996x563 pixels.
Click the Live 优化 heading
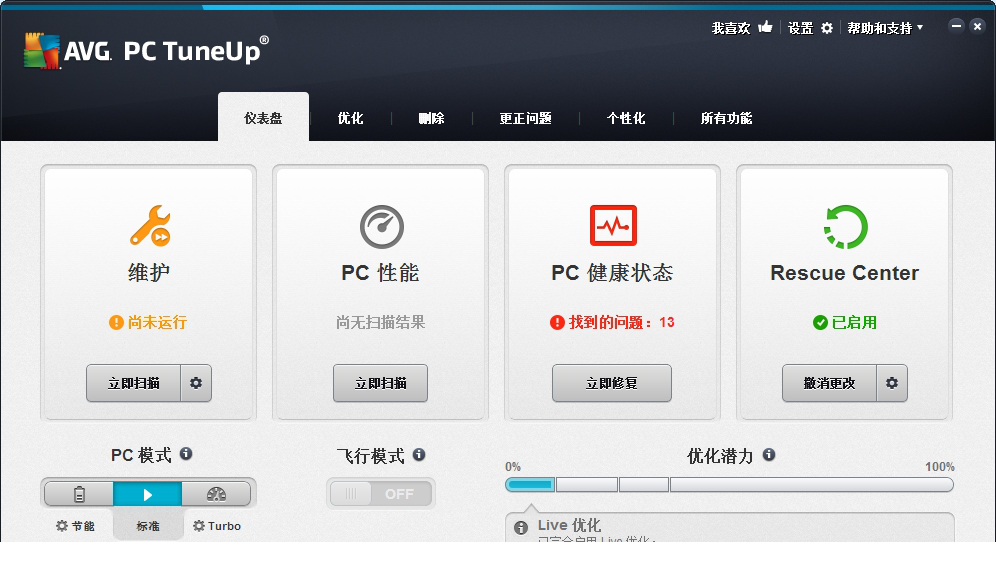tap(569, 525)
